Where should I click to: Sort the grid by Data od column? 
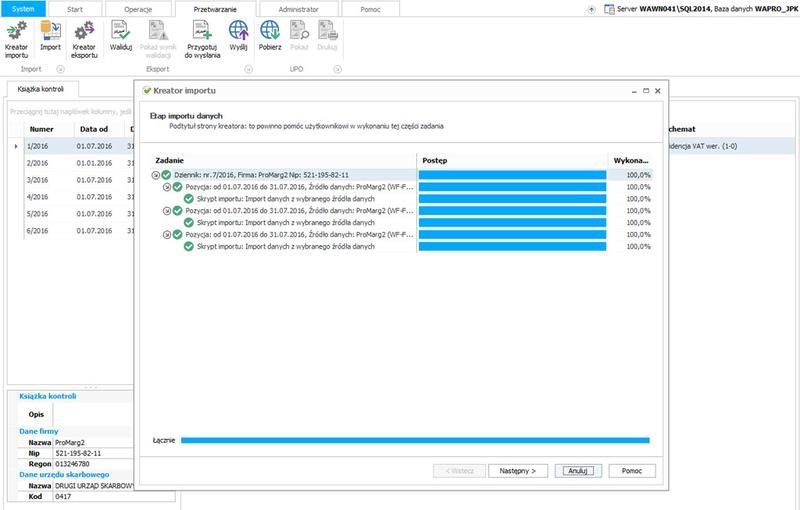(99, 129)
